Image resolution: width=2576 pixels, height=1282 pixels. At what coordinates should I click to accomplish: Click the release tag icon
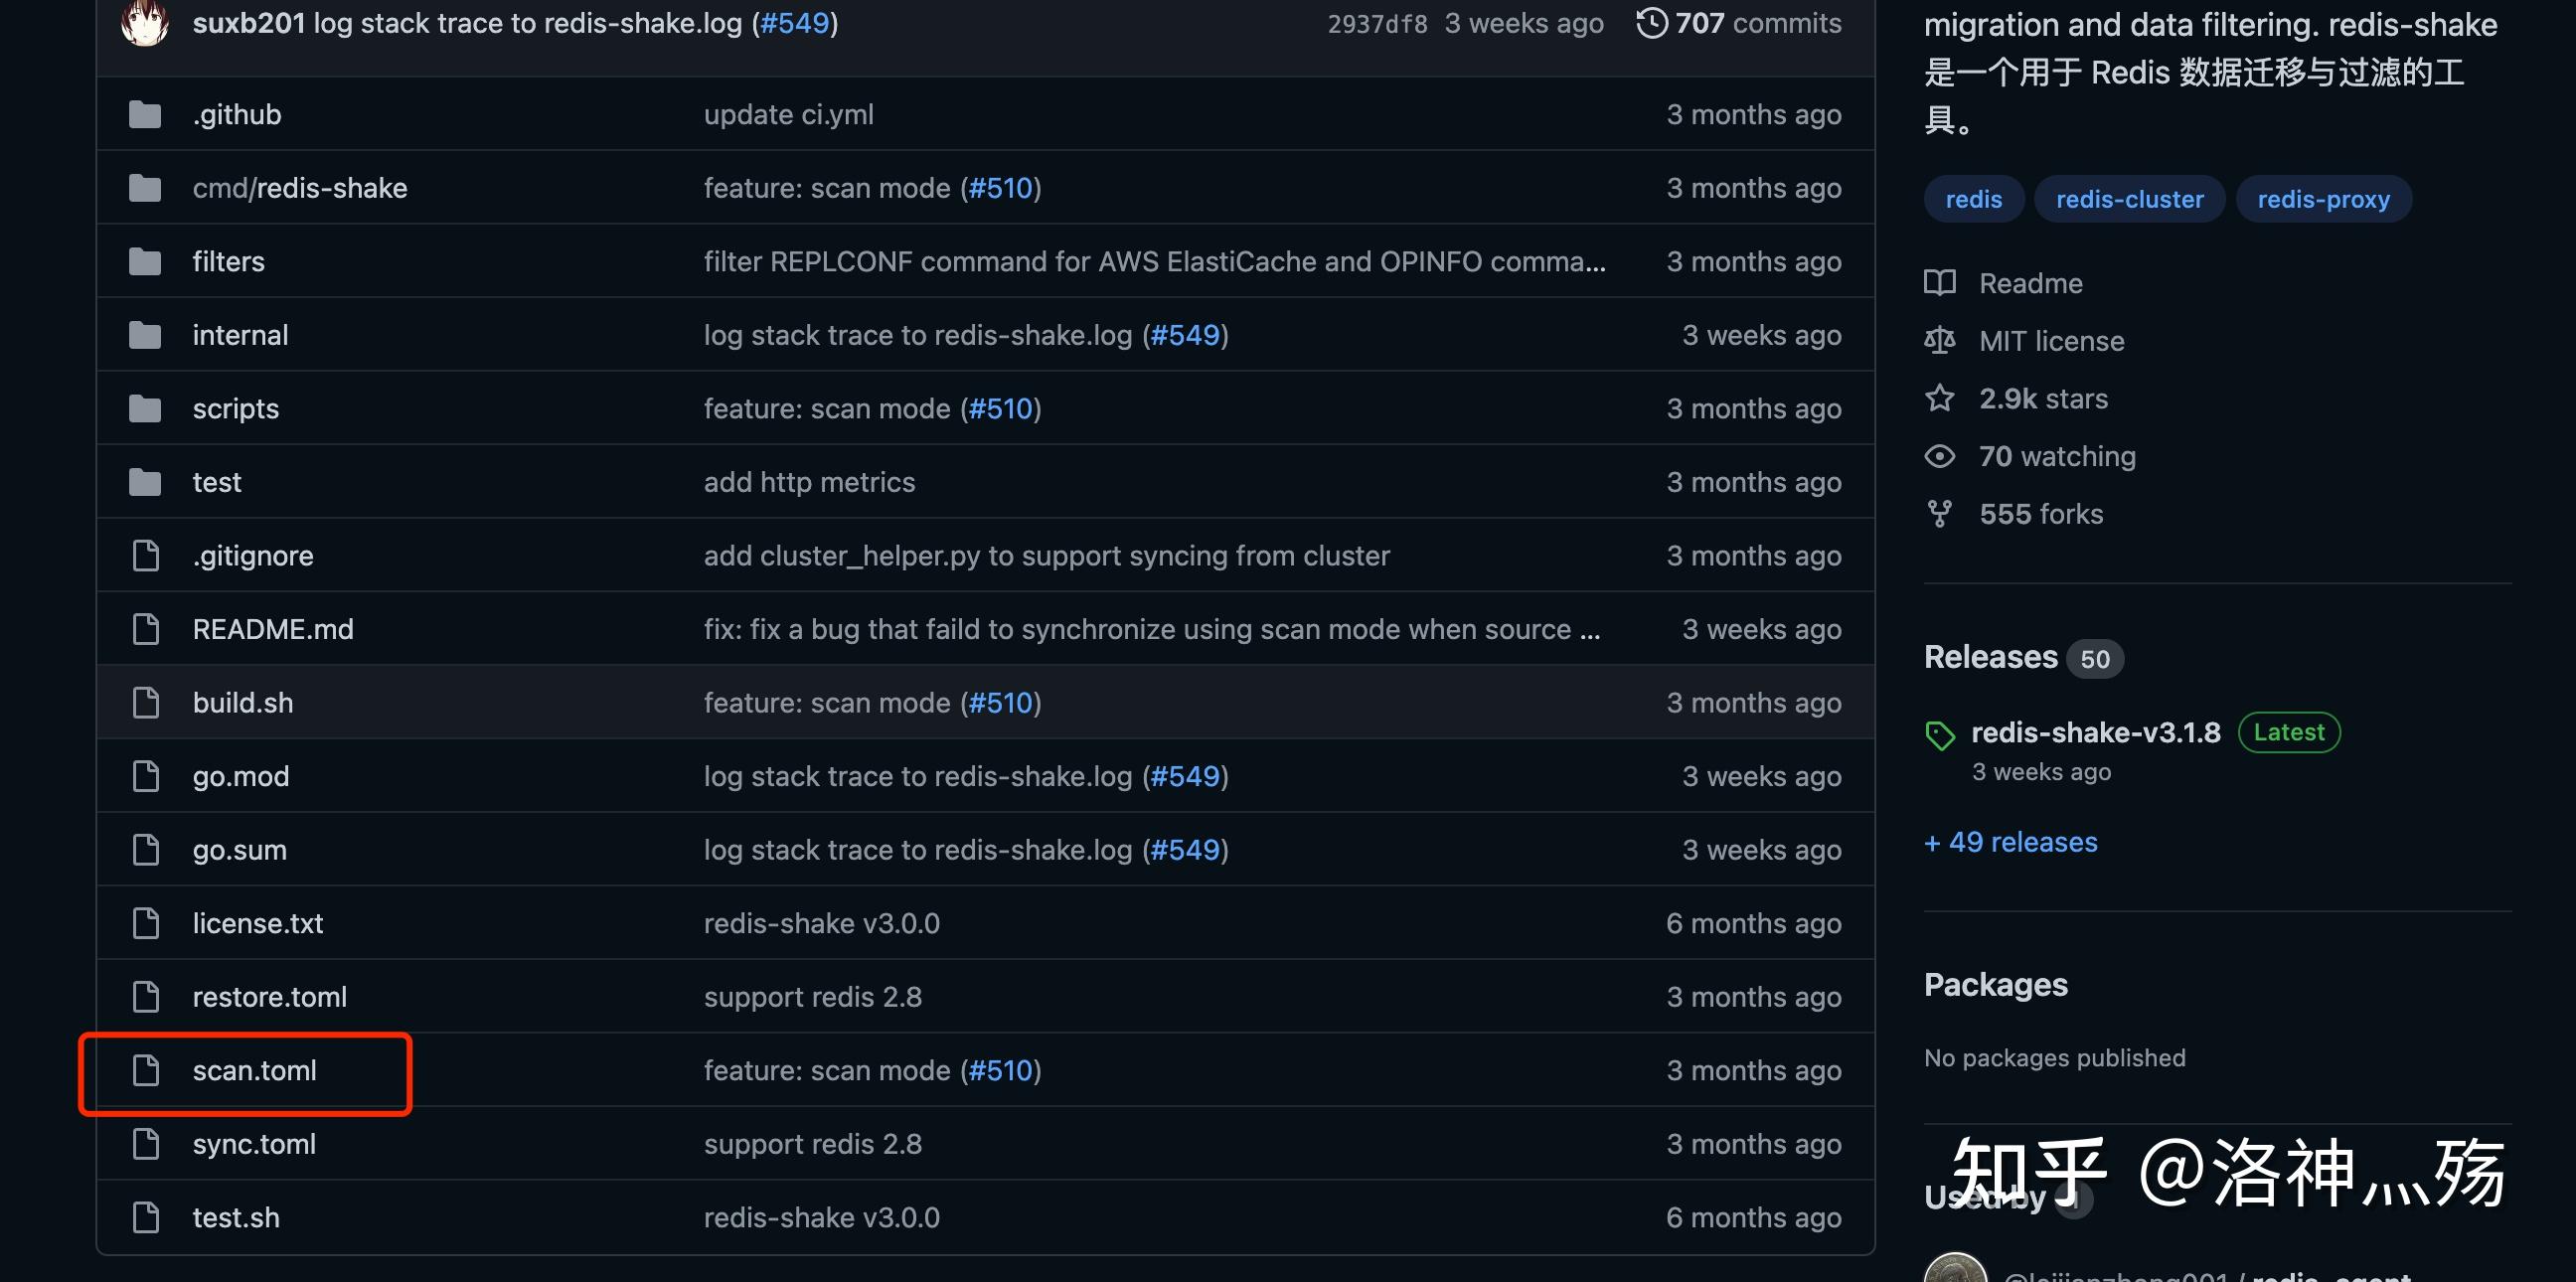(1939, 735)
